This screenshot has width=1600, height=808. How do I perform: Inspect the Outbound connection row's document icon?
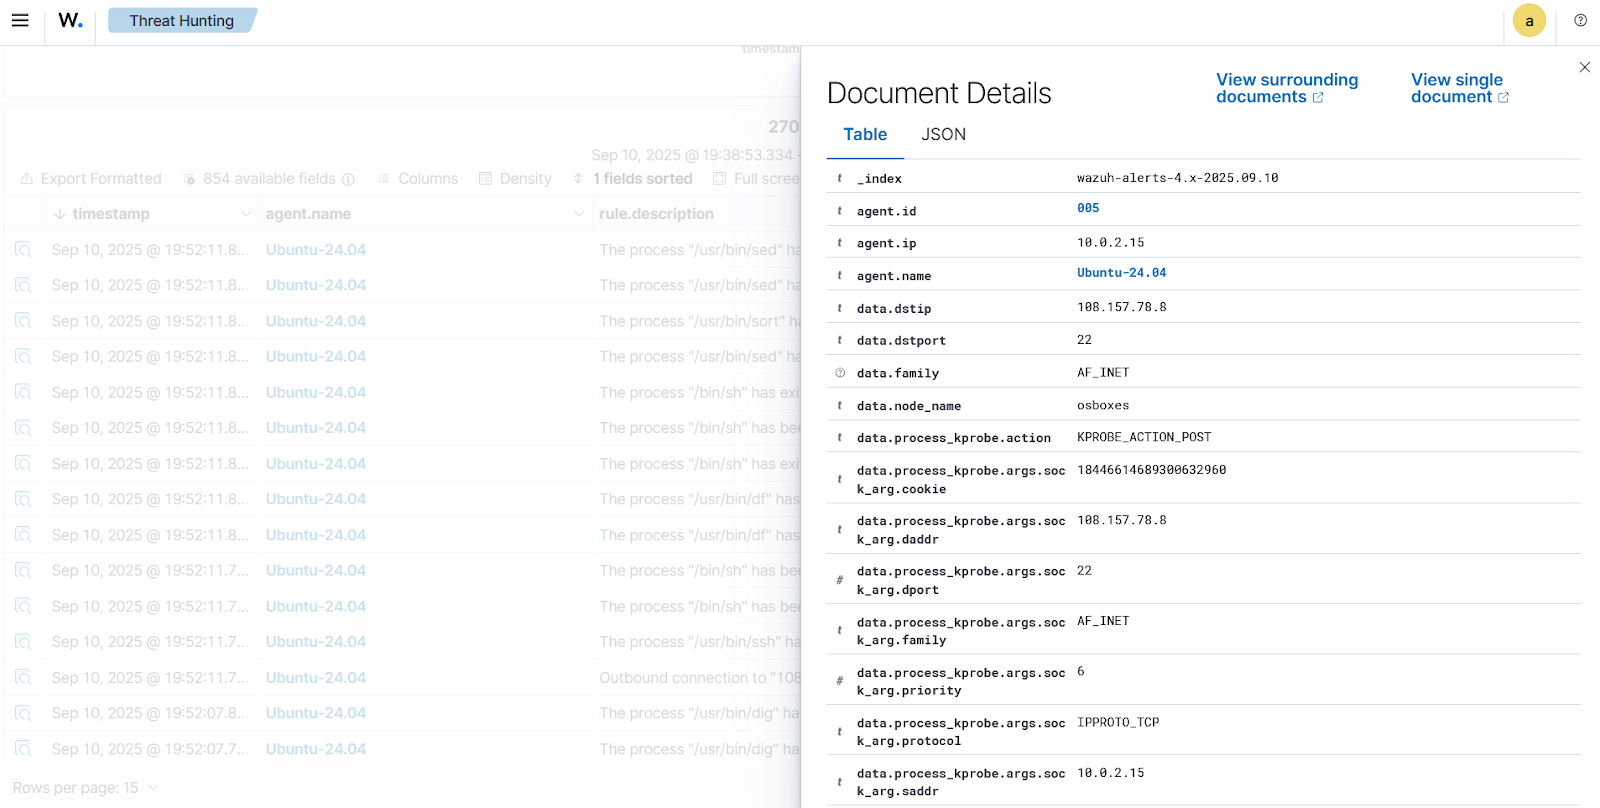(23, 678)
